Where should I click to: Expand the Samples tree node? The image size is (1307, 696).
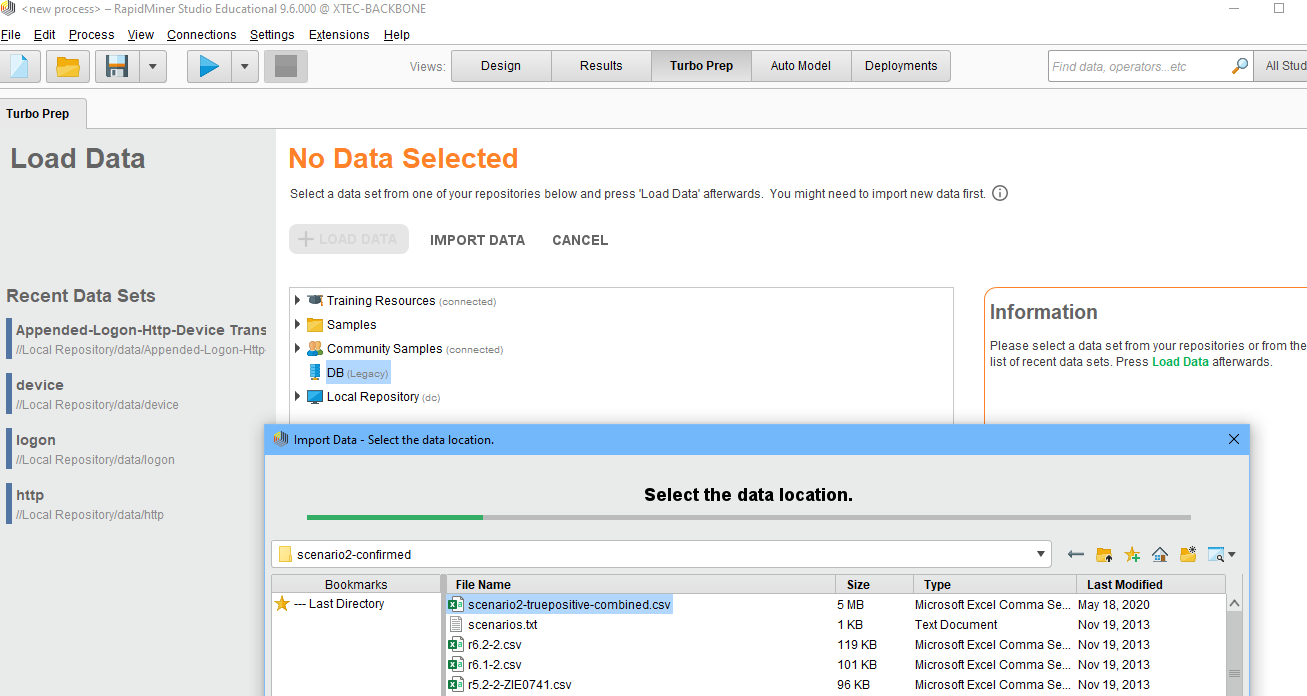(x=297, y=324)
